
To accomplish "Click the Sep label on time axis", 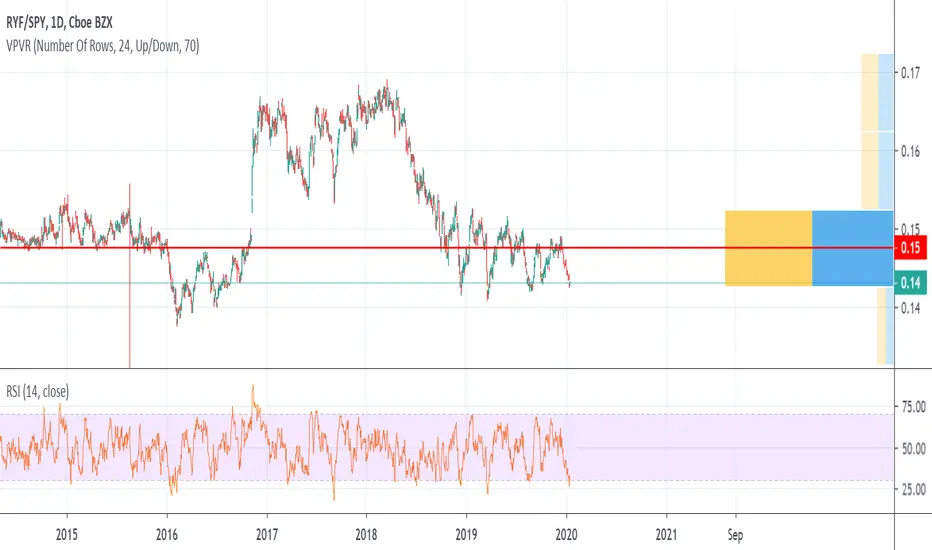I will tap(735, 535).
